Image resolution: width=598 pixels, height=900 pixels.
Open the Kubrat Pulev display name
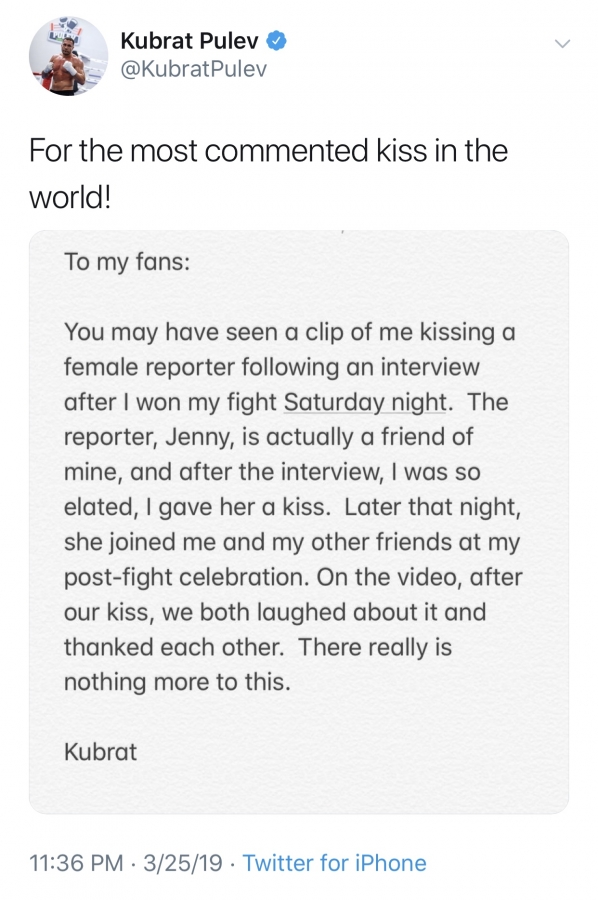[x=189, y=41]
